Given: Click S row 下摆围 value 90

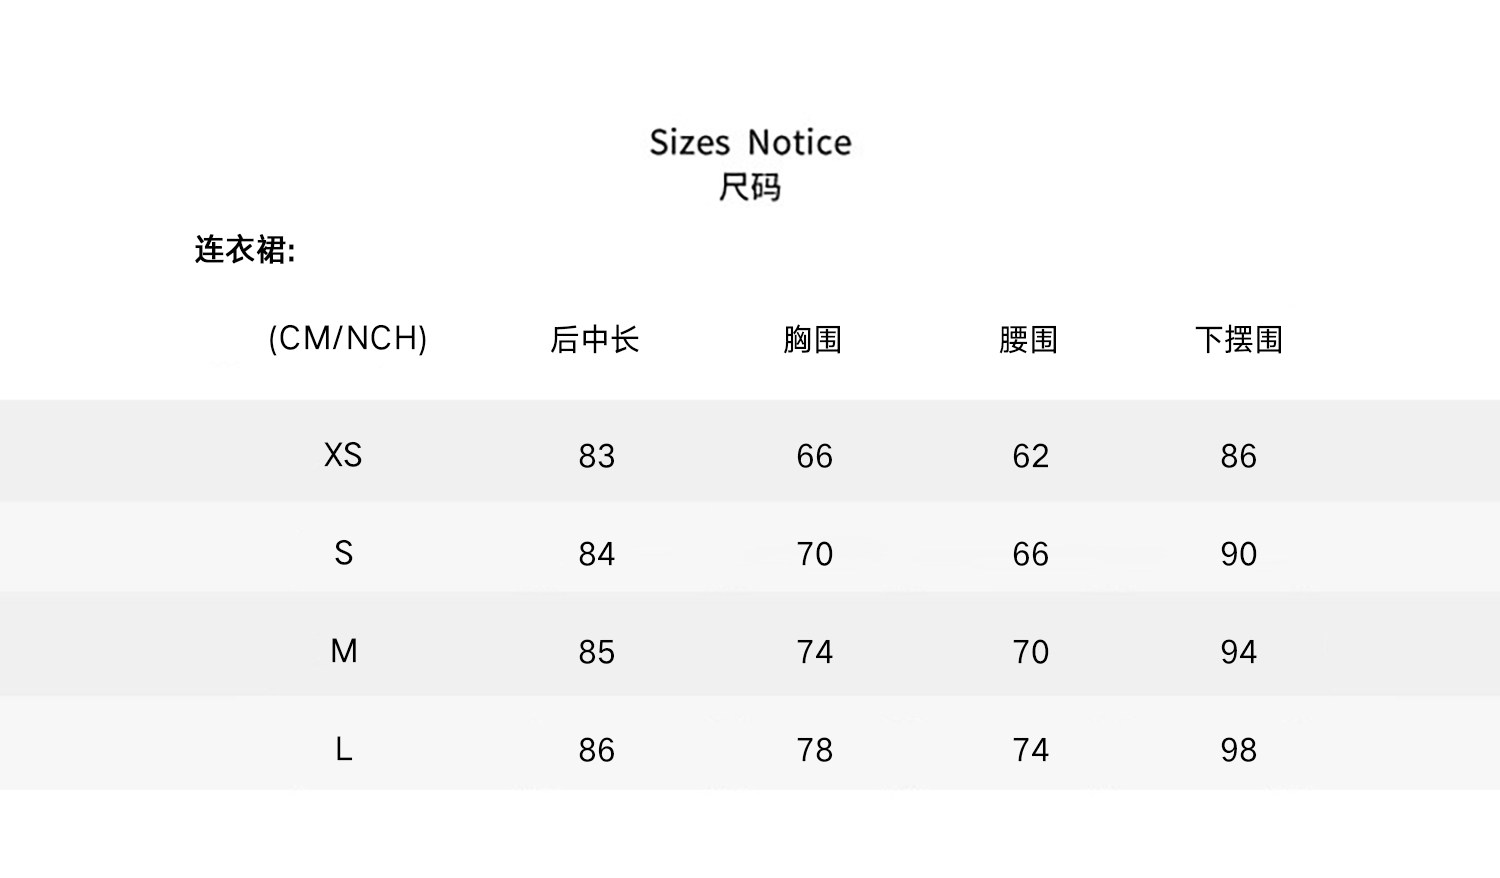Looking at the screenshot, I should (x=1238, y=554).
